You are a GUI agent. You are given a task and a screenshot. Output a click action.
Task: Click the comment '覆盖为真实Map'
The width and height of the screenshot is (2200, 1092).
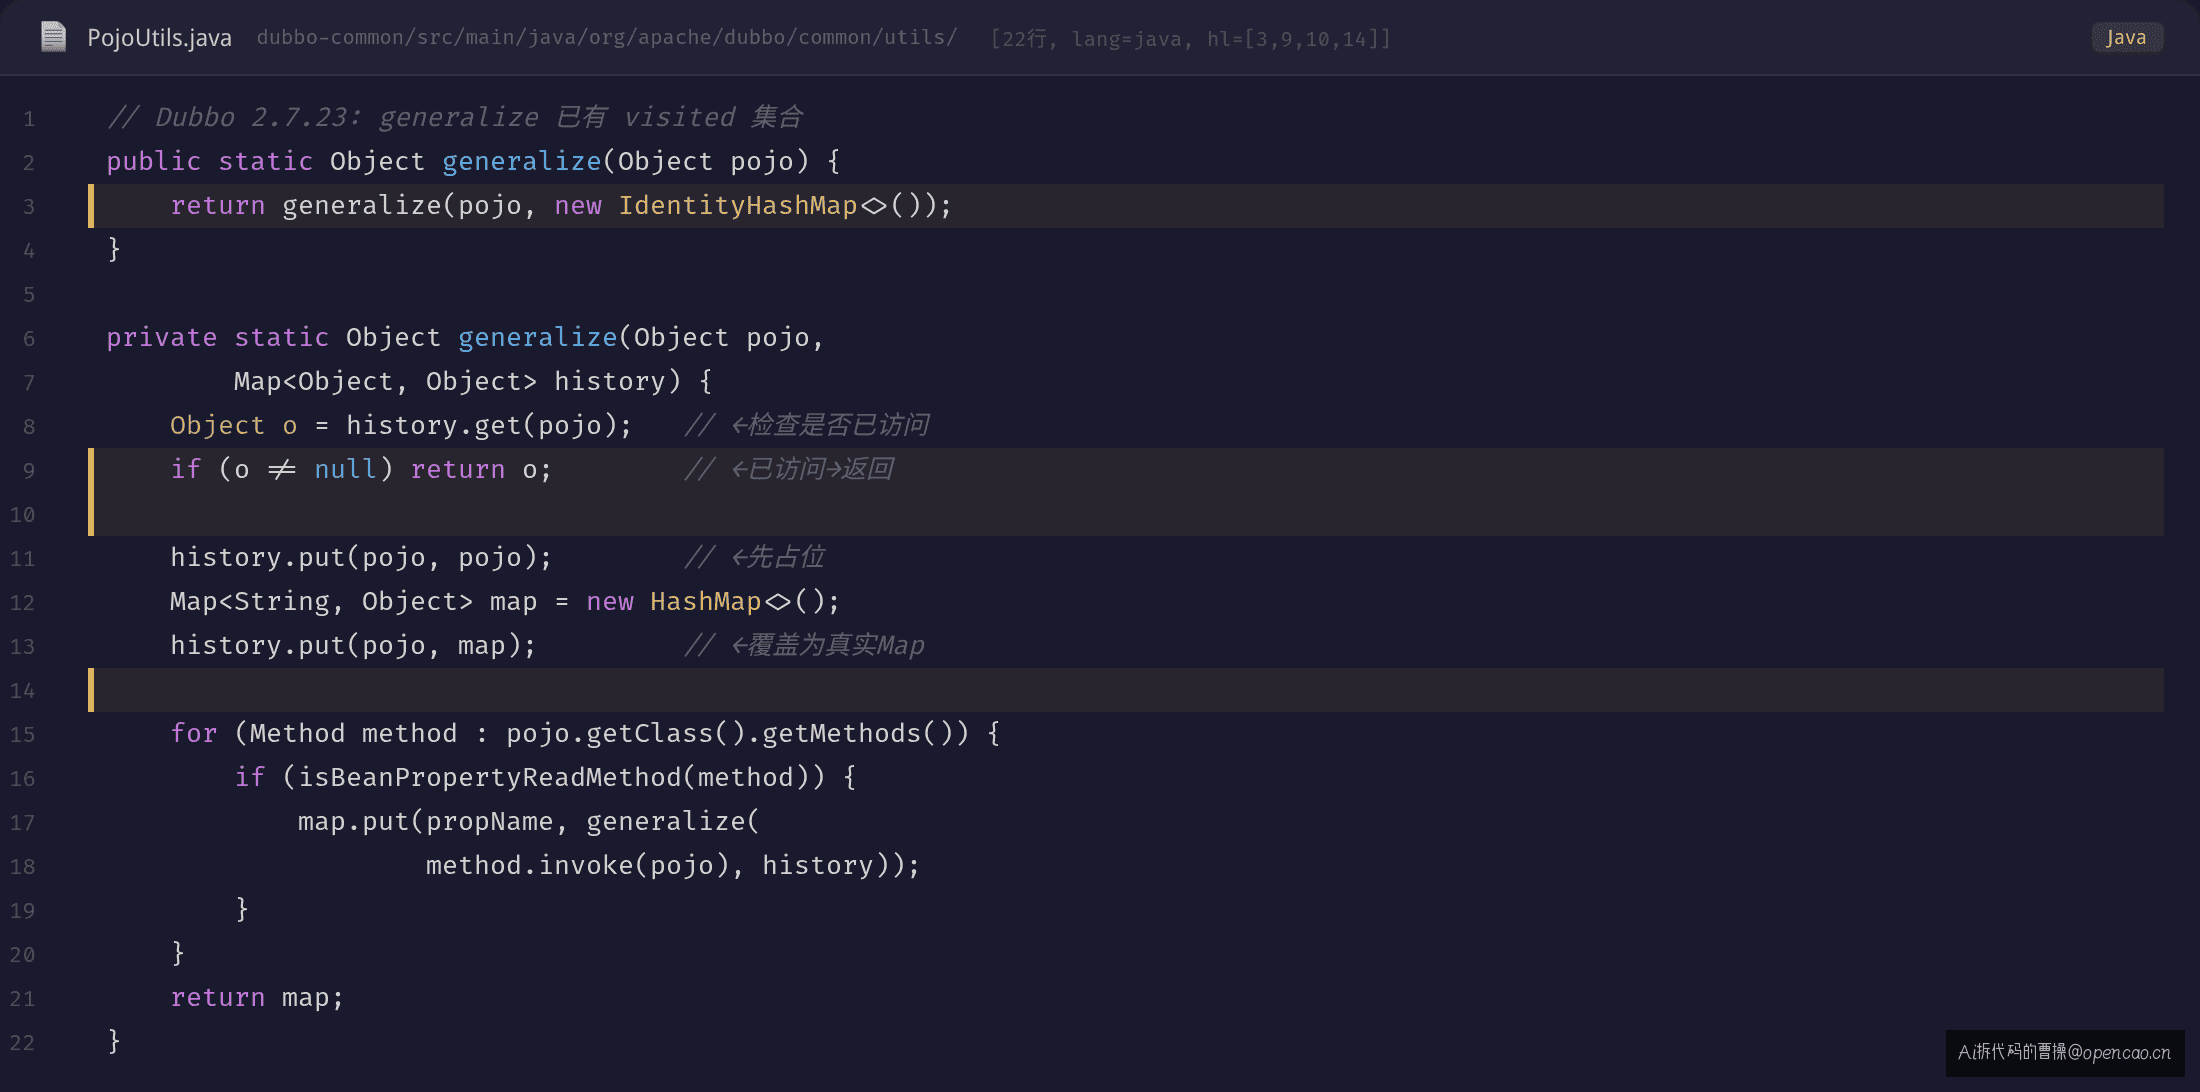point(836,645)
